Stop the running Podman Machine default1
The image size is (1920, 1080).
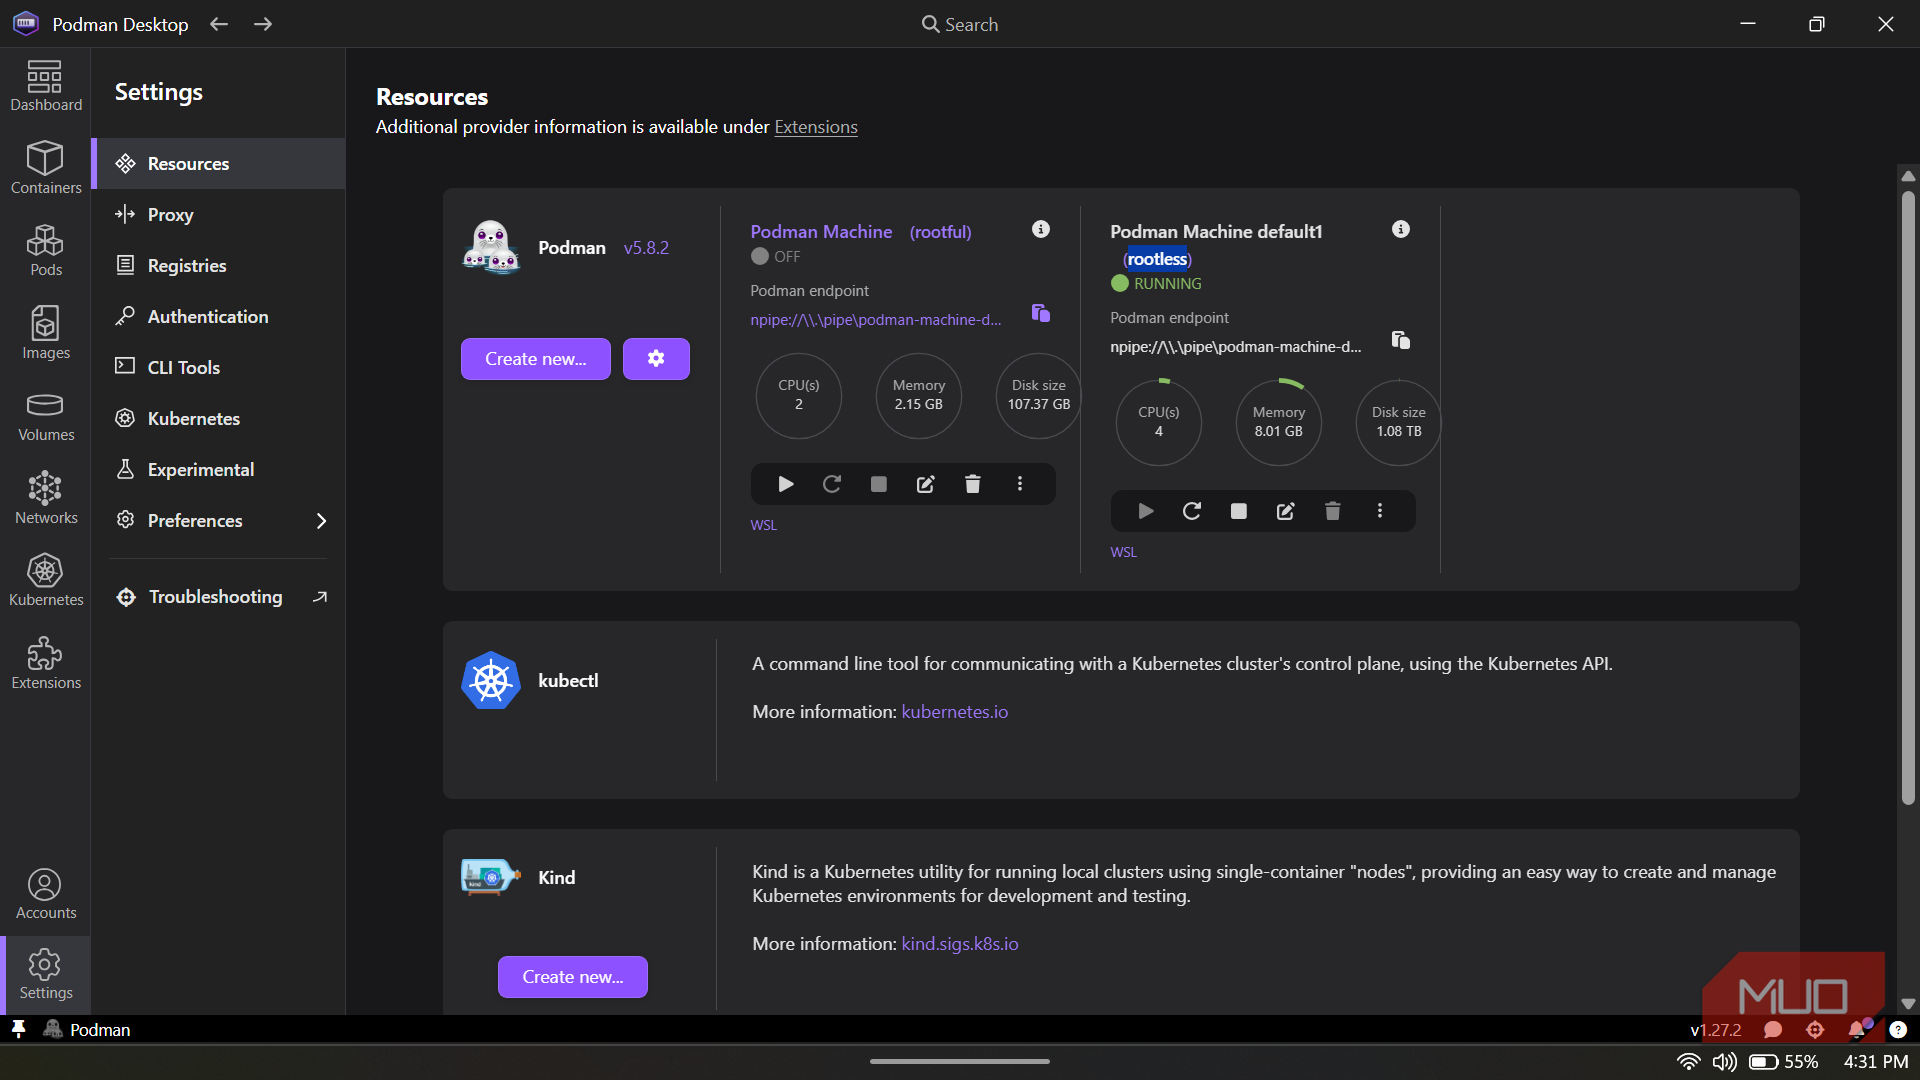click(1239, 511)
